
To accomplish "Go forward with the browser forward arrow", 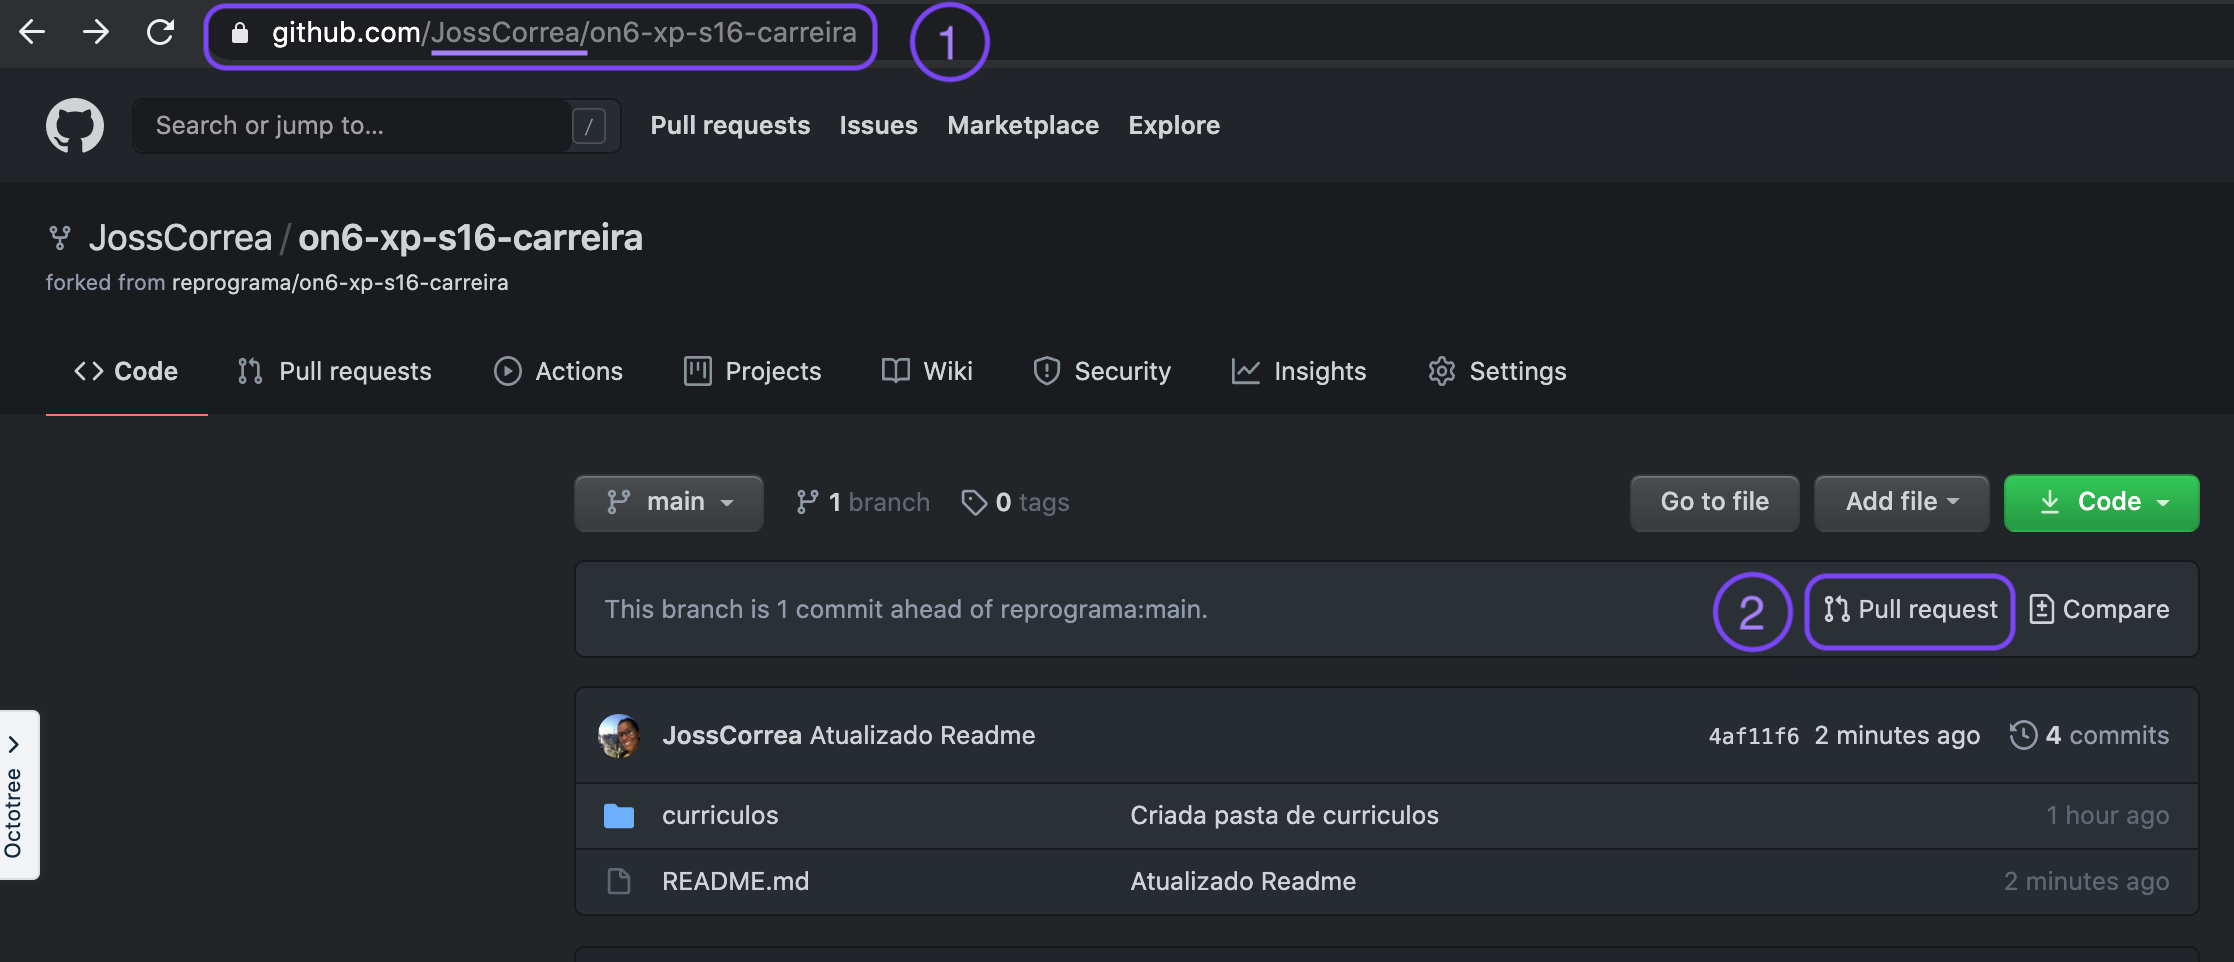I will point(96,32).
